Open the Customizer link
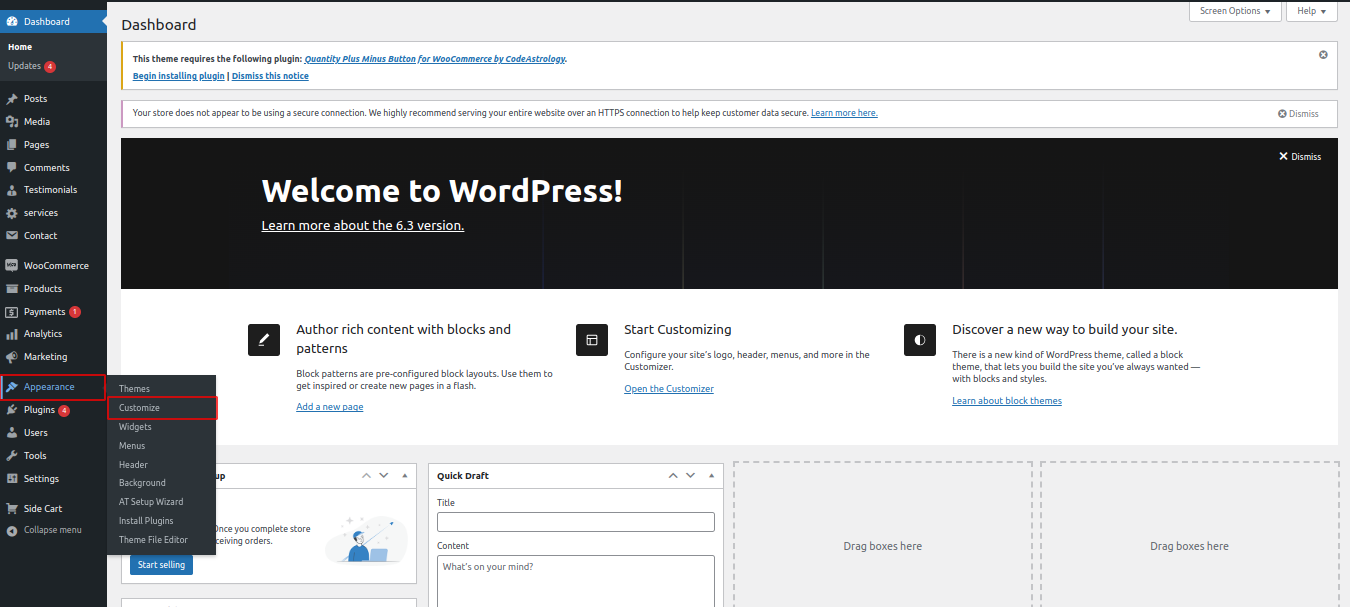 point(668,389)
